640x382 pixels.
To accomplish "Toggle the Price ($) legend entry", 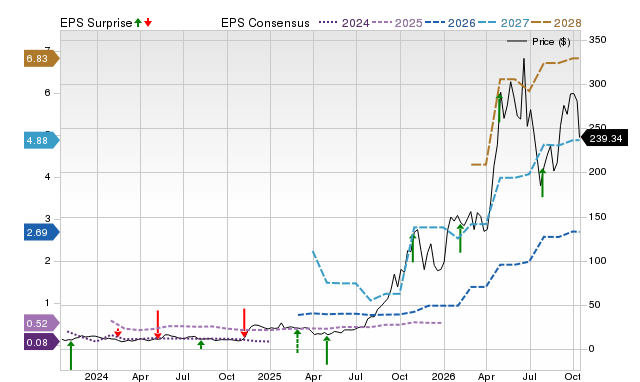I will pos(539,42).
